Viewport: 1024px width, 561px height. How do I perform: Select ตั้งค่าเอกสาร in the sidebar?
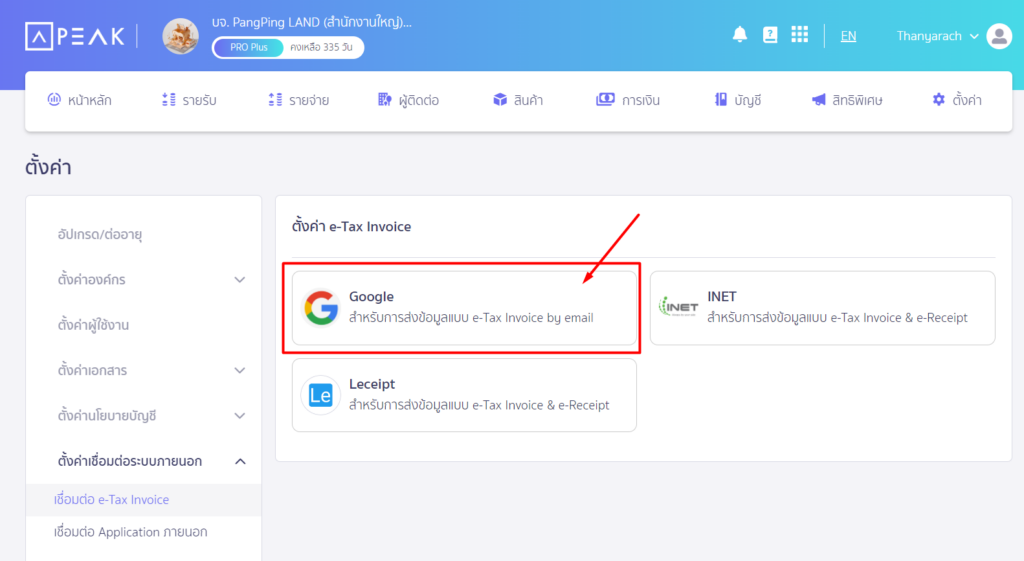[92, 370]
